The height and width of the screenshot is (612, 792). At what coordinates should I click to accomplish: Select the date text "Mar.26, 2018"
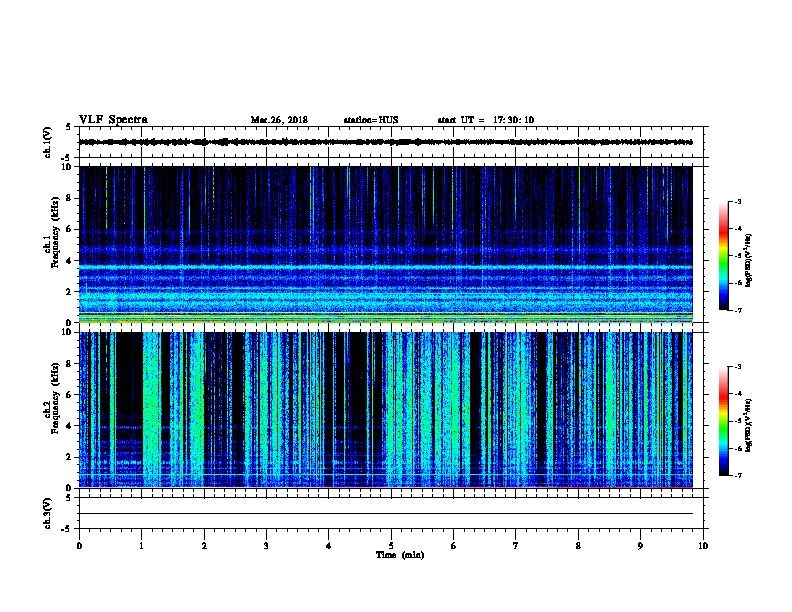279,120
